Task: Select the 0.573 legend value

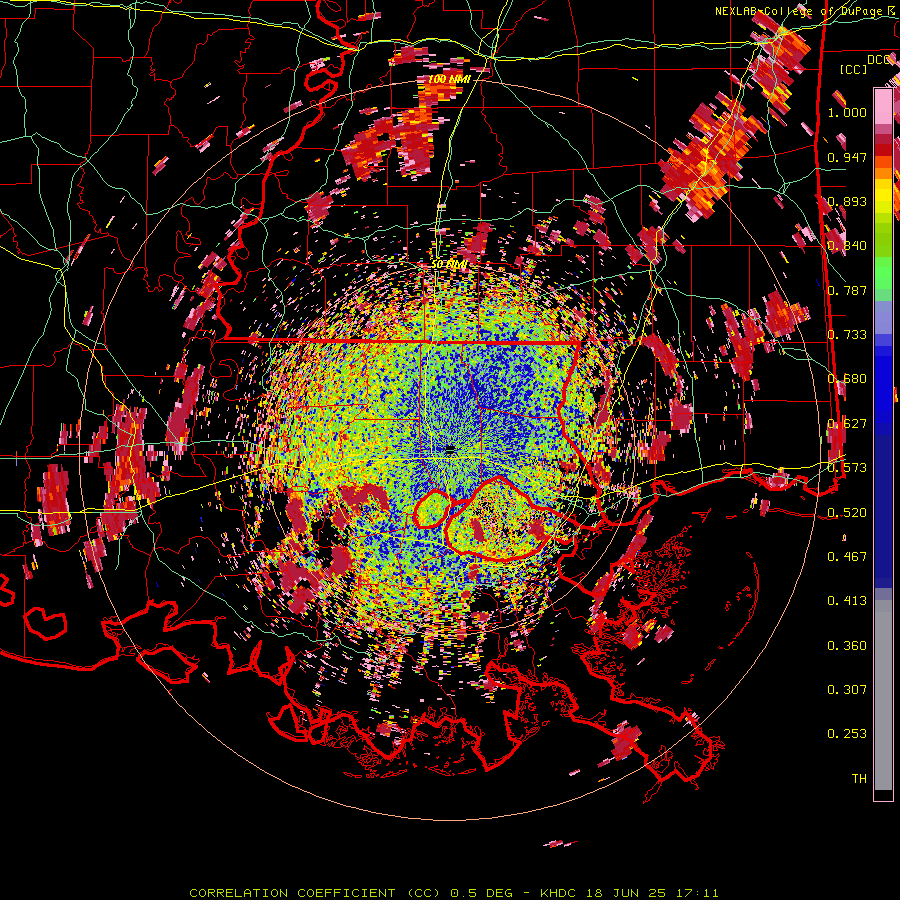Action: (847, 468)
